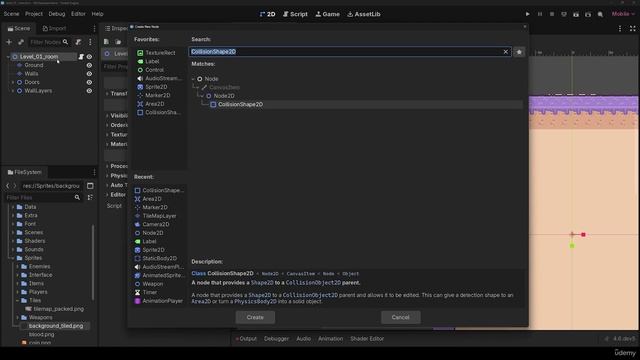
Task: Open the Project menu
Action: (x=34, y=14)
